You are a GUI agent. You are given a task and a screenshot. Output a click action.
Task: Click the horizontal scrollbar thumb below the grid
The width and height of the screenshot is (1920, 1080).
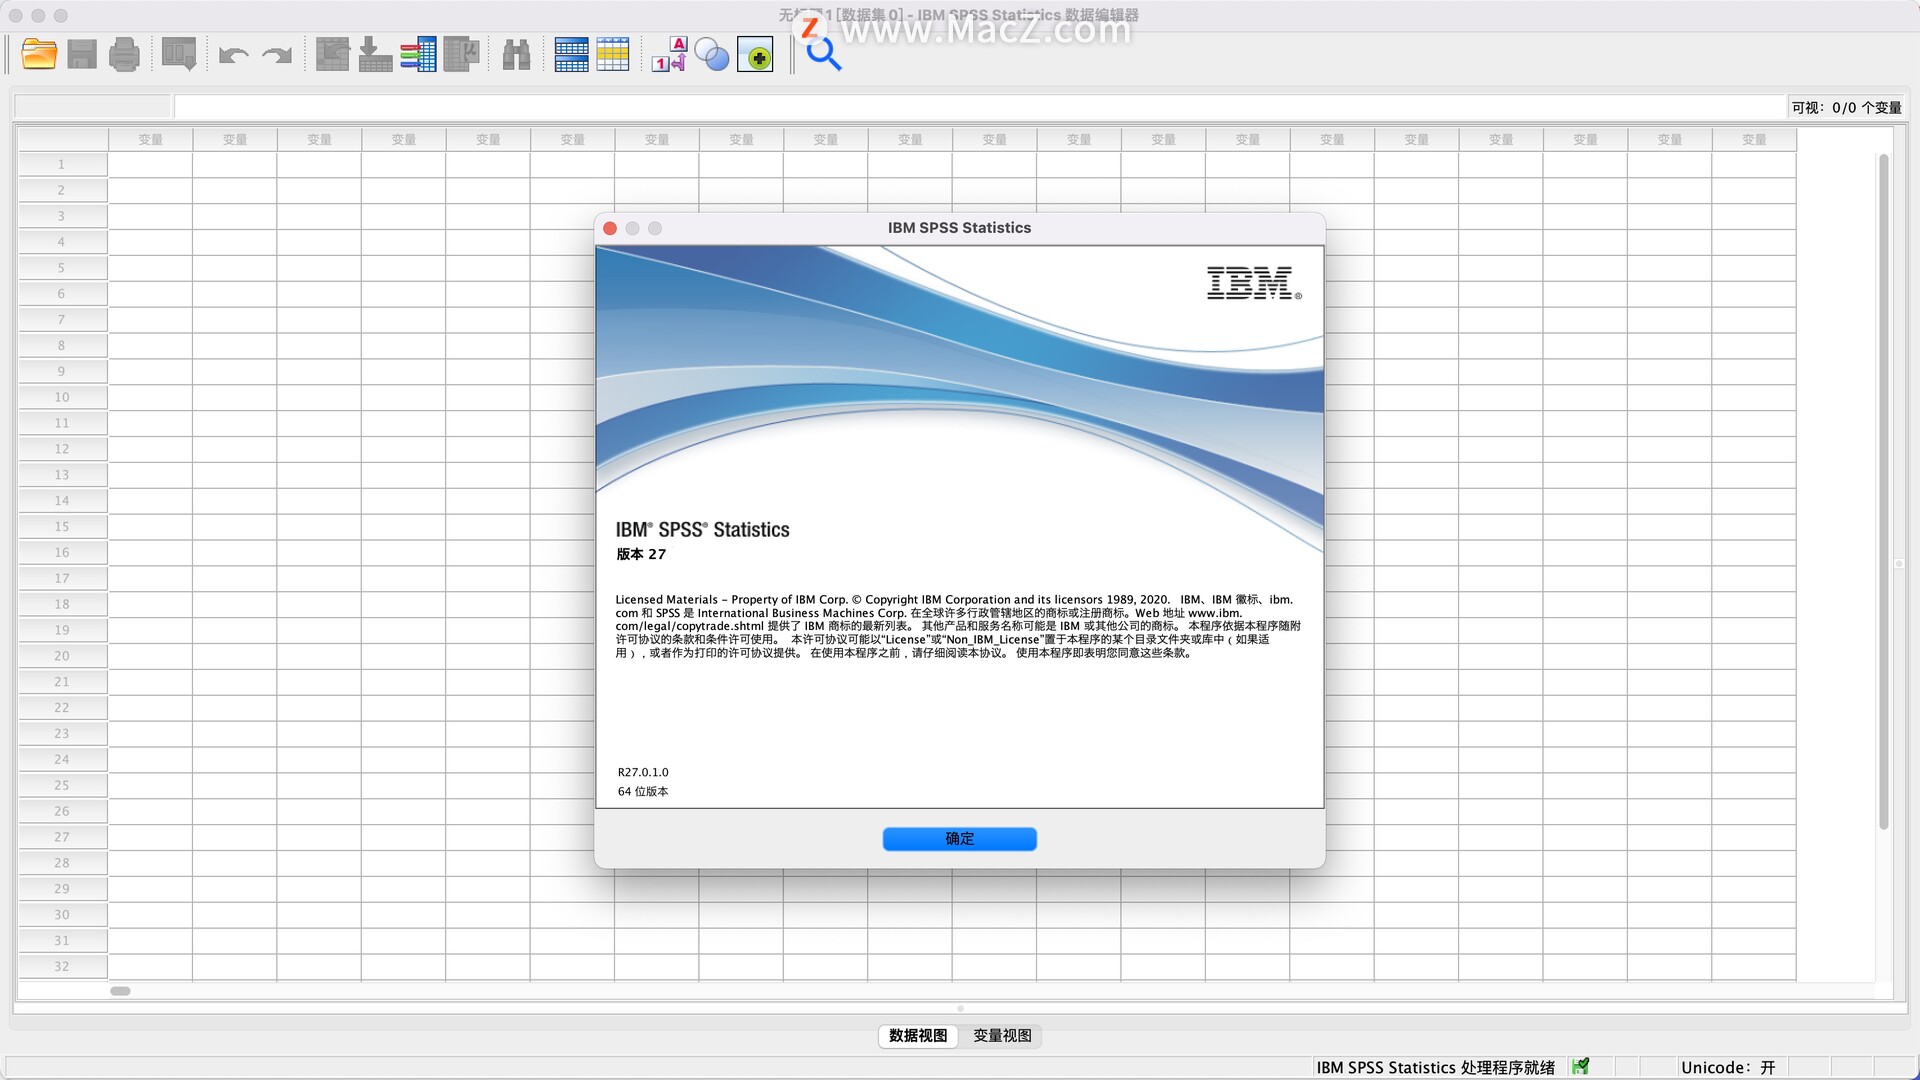[x=120, y=991]
